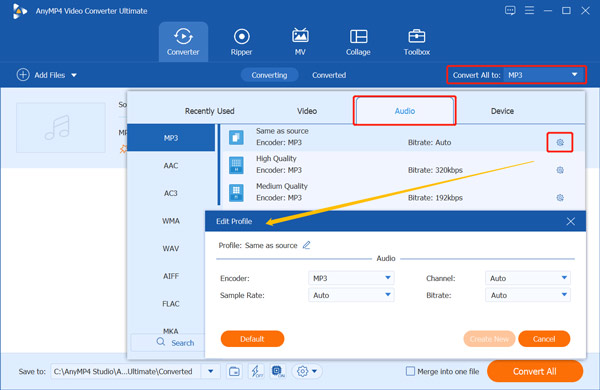Viewport: 600px width, 390px height.
Task: Open the Converter tab
Action: (x=183, y=42)
